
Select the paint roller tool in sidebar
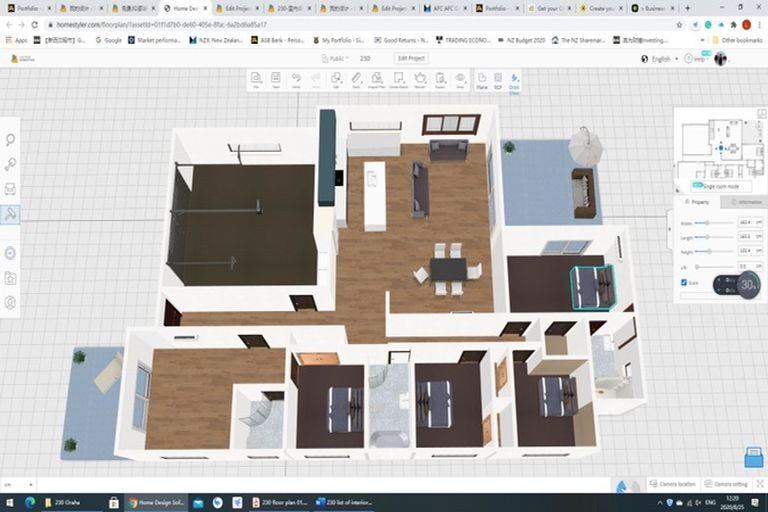[11, 214]
